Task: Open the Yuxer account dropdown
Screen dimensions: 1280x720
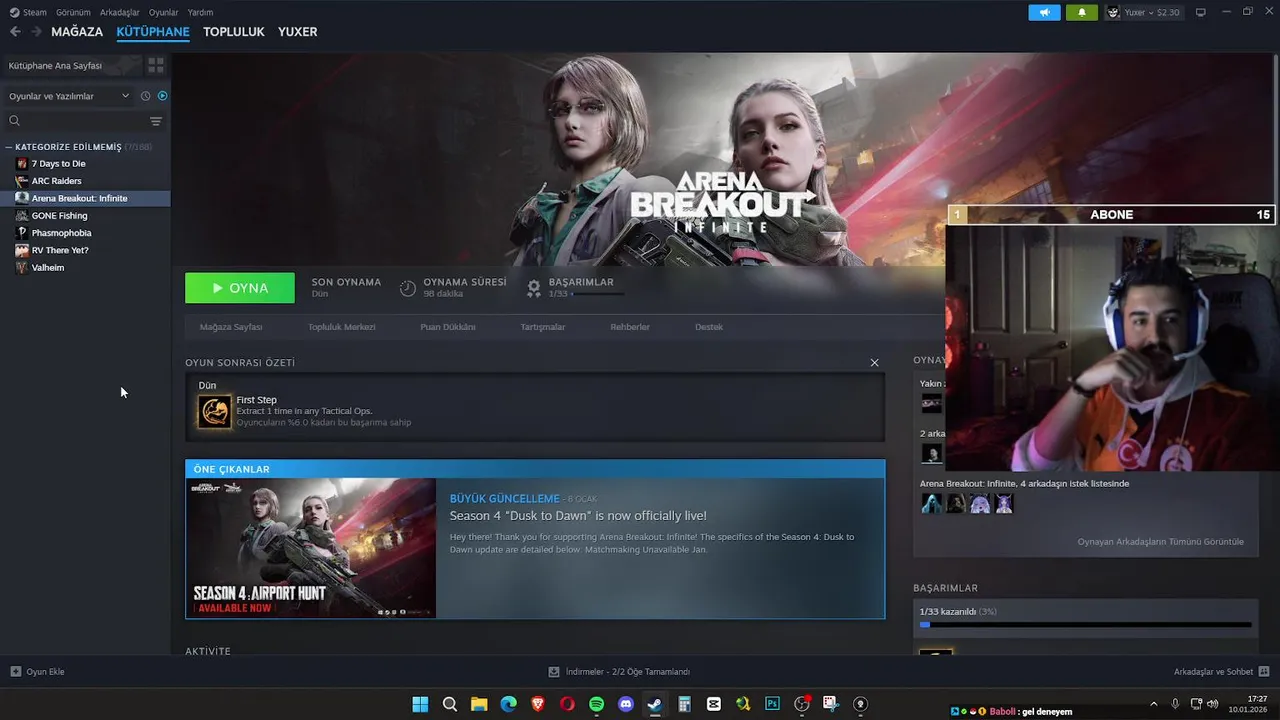Action: pos(1144,13)
